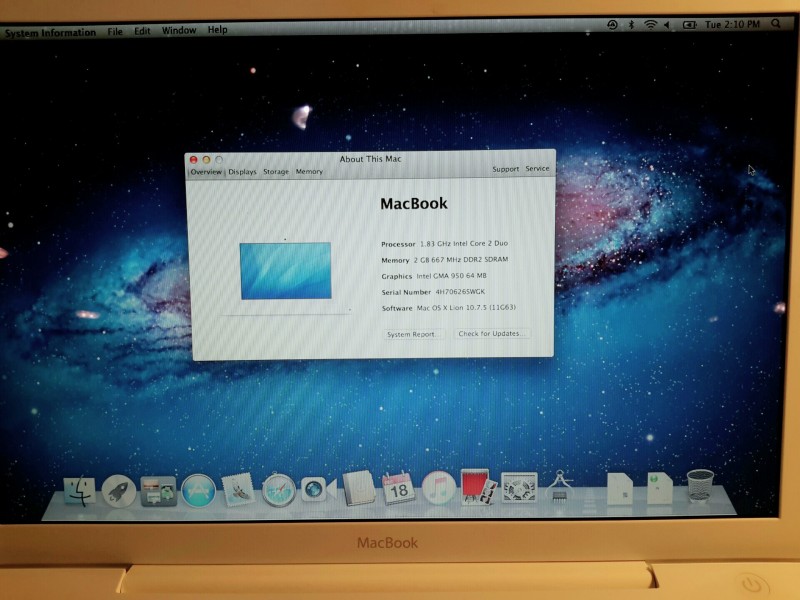Image resolution: width=800 pixels, height=600 pixels.
Task: Minimize the About This Mac window
Action: click(x=206, y=160)
